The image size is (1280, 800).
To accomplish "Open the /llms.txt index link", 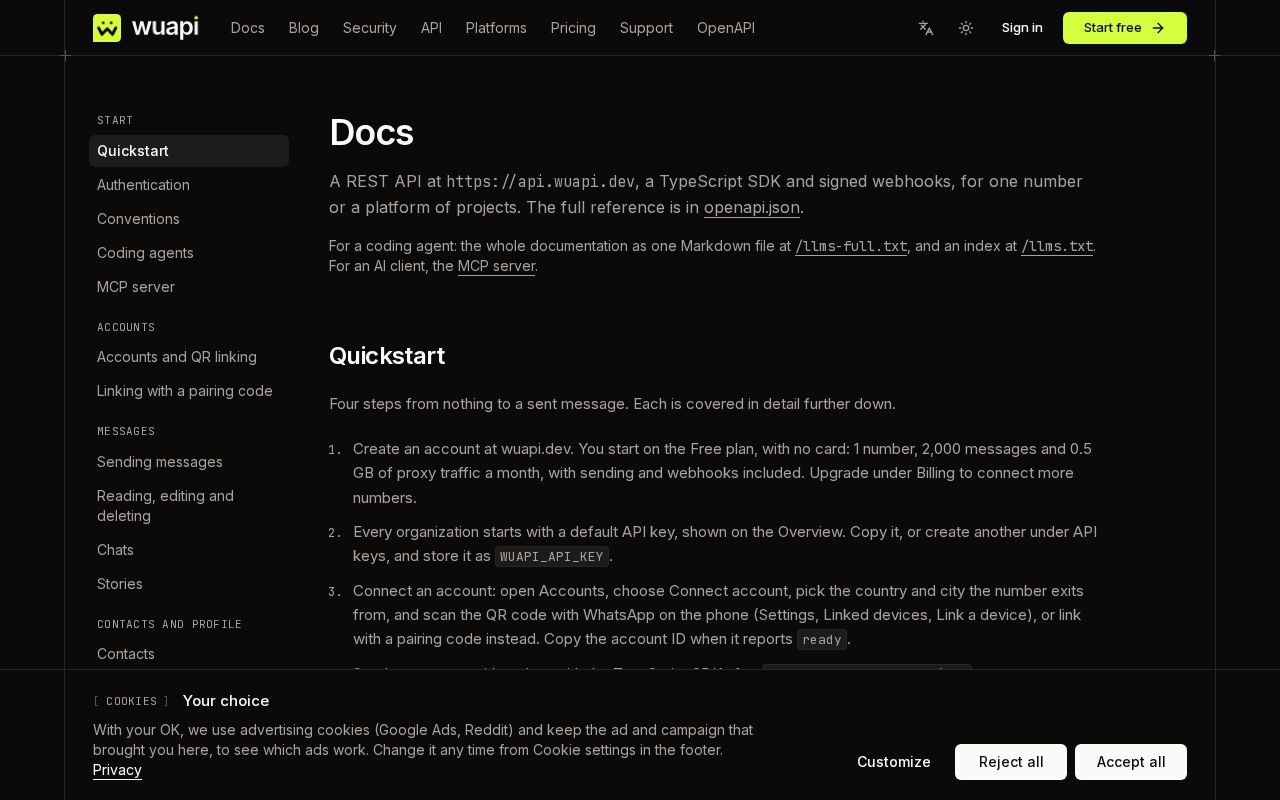I will click(x=1057, y=246).
